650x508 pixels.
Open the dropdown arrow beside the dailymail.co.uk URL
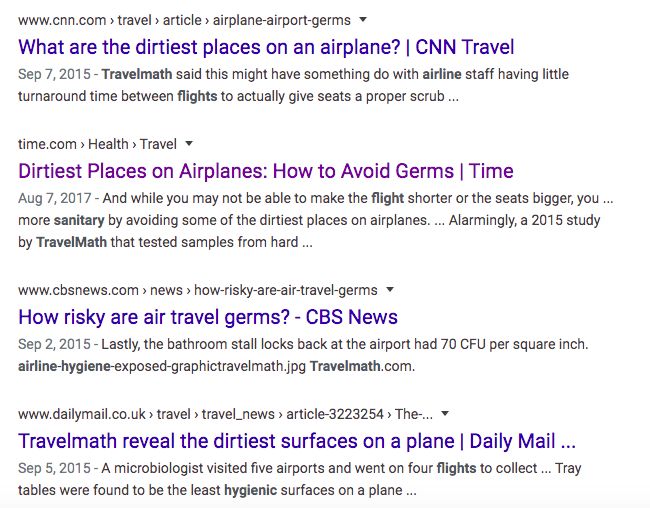(x=445, y=413)
